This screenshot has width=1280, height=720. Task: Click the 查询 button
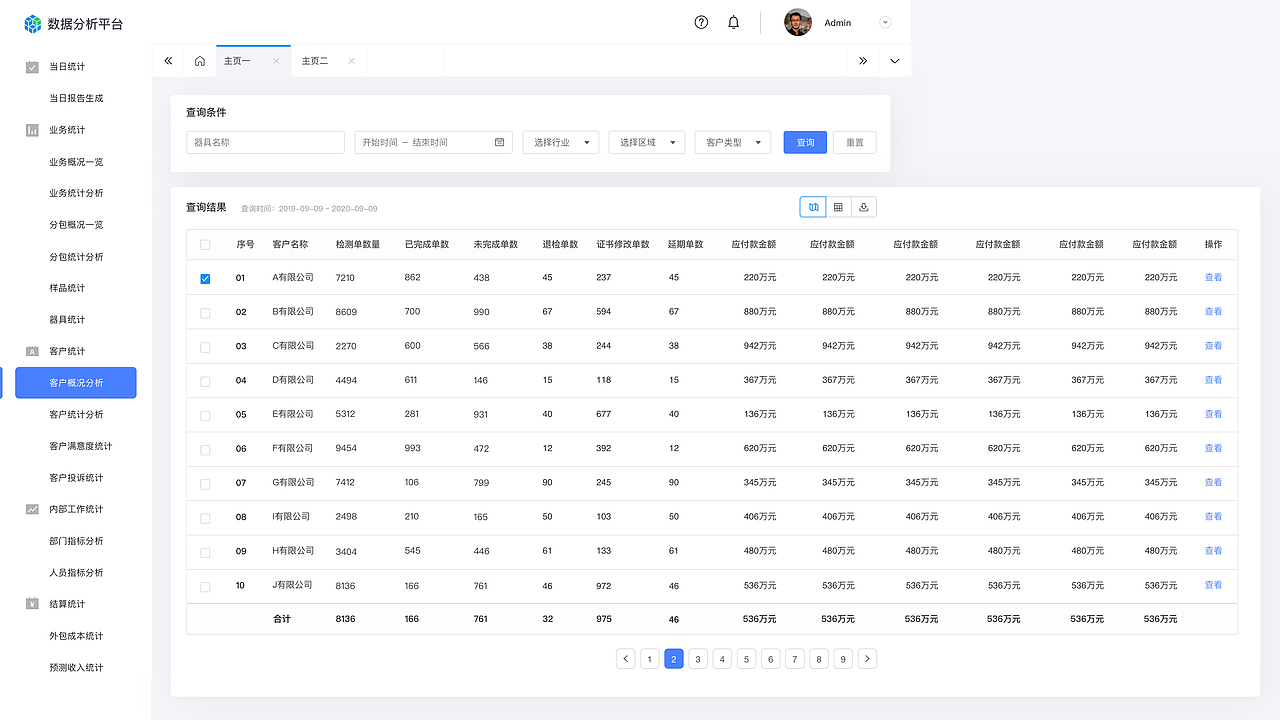[805, 142]
